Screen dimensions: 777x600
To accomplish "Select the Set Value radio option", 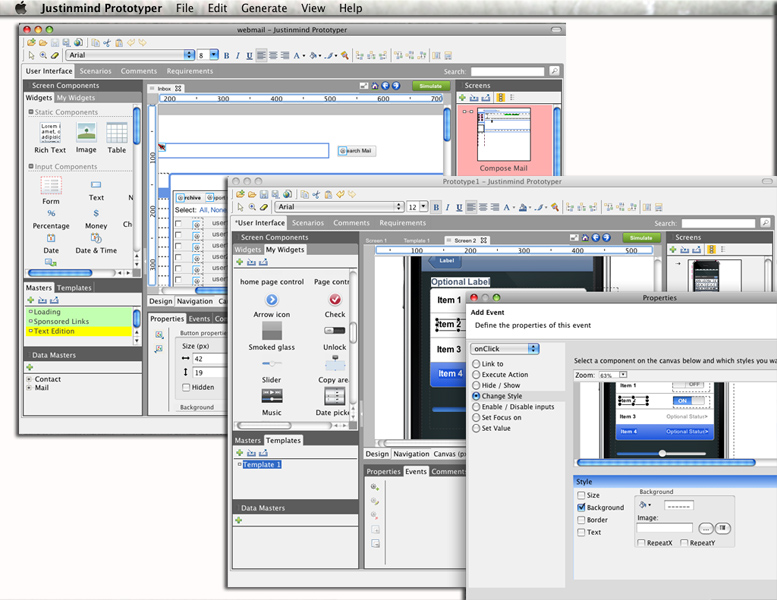I will click(x=476, y=428).
